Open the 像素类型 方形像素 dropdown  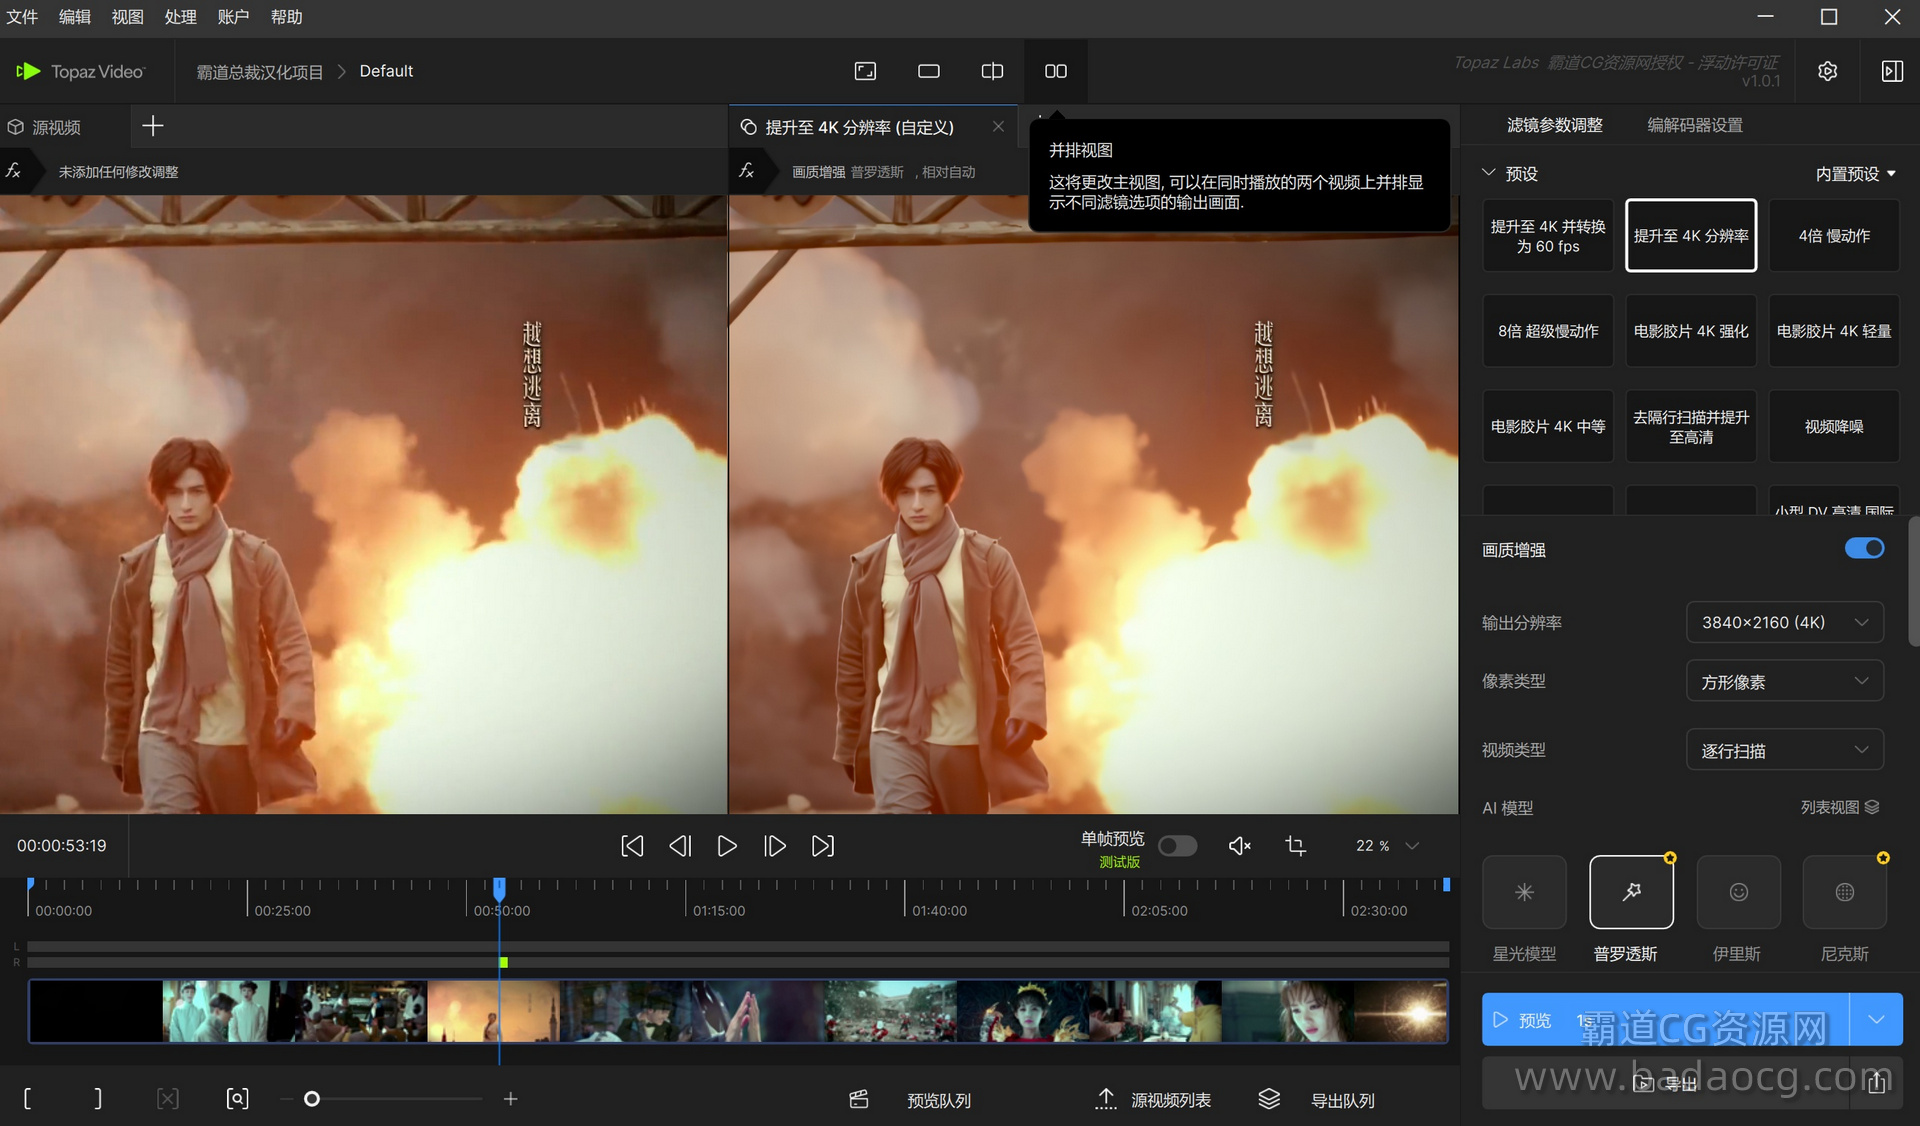(1784, 681)
